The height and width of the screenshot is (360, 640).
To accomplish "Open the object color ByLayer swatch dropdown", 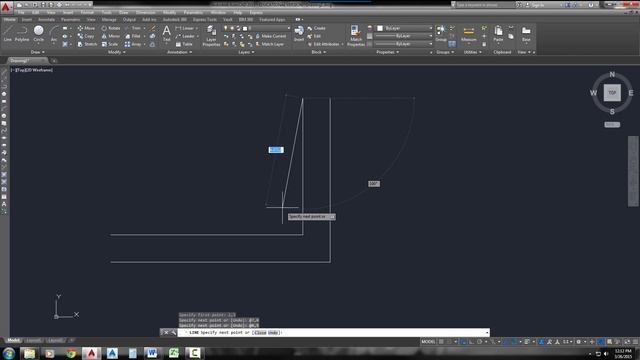I will [404, 28].
